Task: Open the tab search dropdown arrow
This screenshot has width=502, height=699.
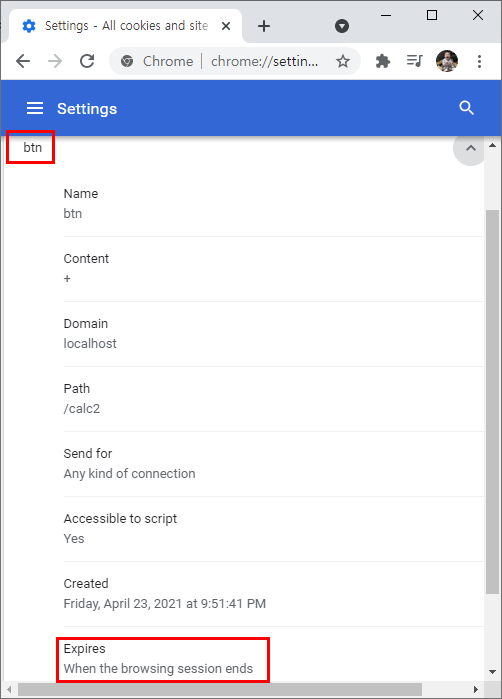Action: (x=342, y=26)
